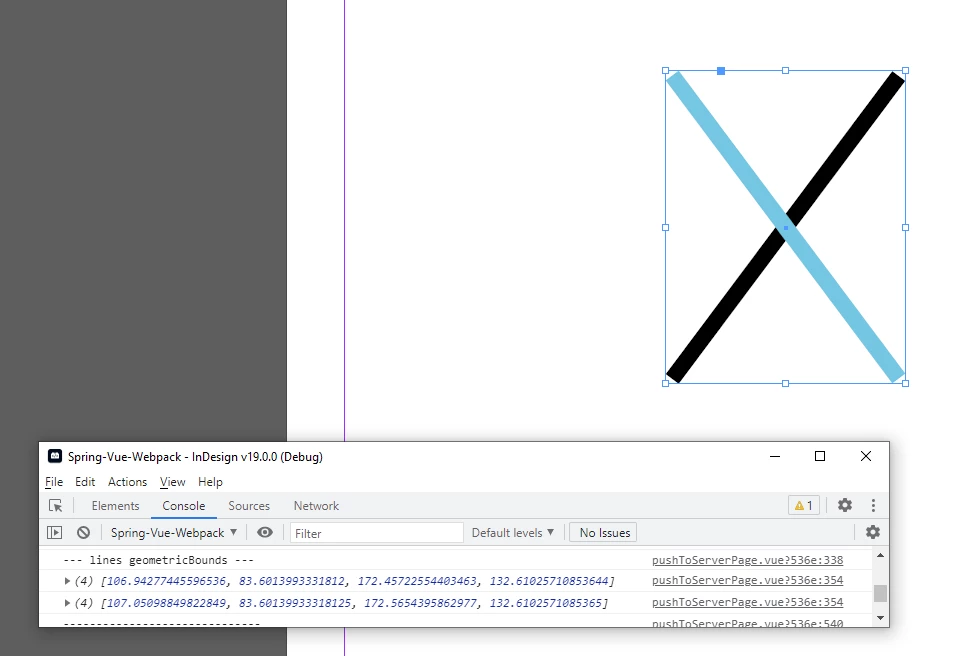This screenshot has height=656, width=972.
Task: Expand the array starting with 107.05098849822849
Action: (67, 603)
